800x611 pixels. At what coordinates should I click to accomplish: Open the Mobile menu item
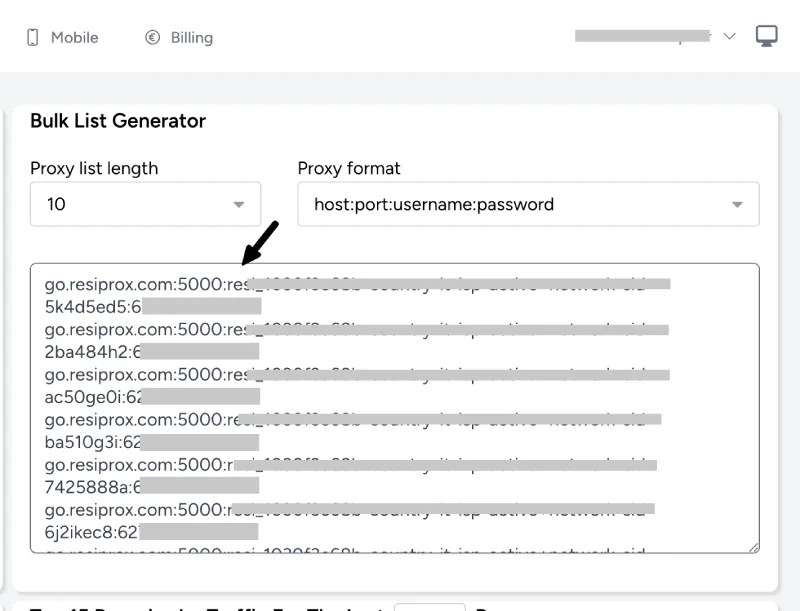74,38
